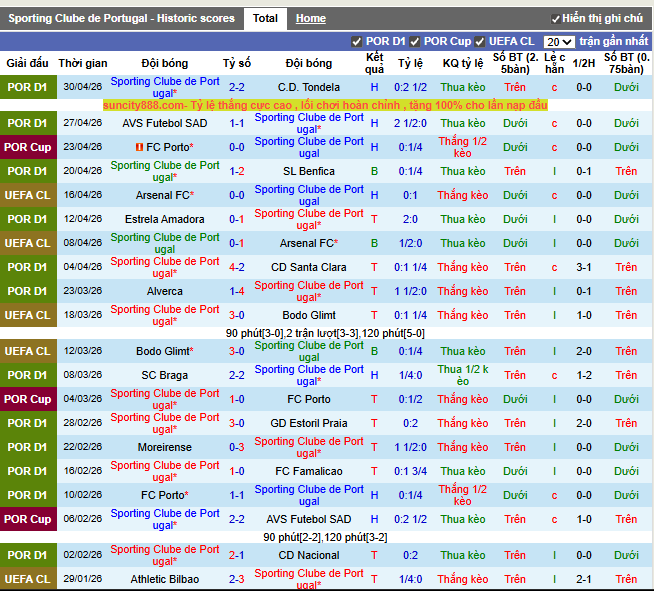The height and width of the screenshot is (591, 654).
Task: Uncheck the POR Cup filter checkbox
Action: [414, 42]
